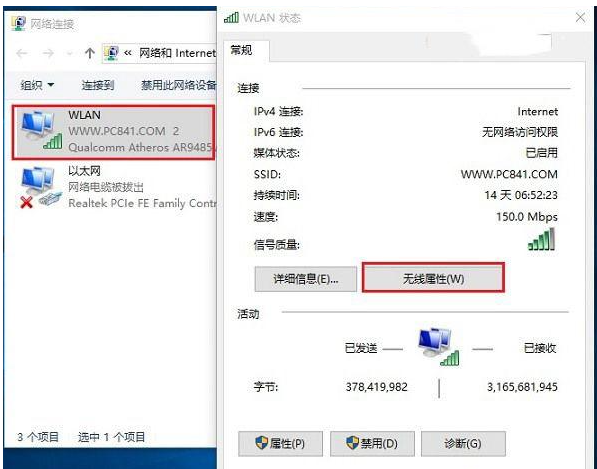This screenshot has height=469, width=597.
Task: Click the 诊断(G) button
Action: (463, 443)
